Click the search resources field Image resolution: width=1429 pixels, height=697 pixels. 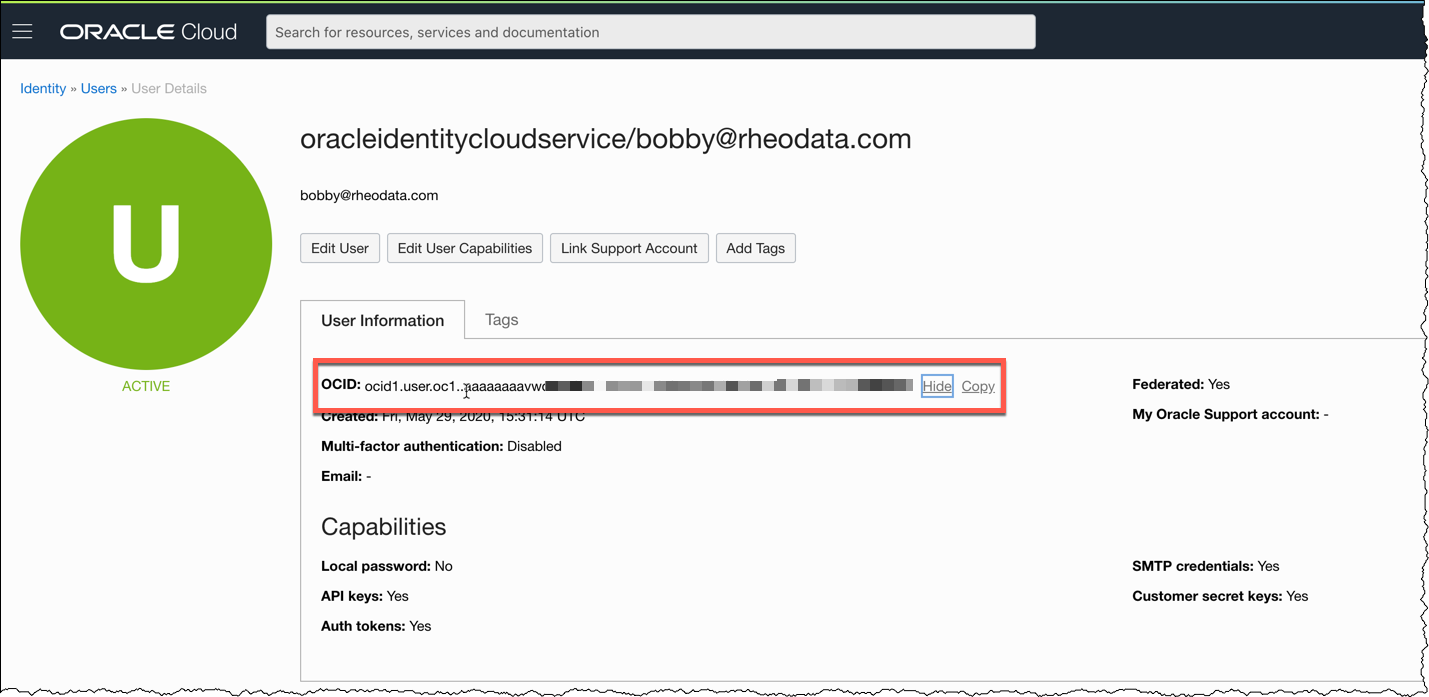(x=650, y=31)
